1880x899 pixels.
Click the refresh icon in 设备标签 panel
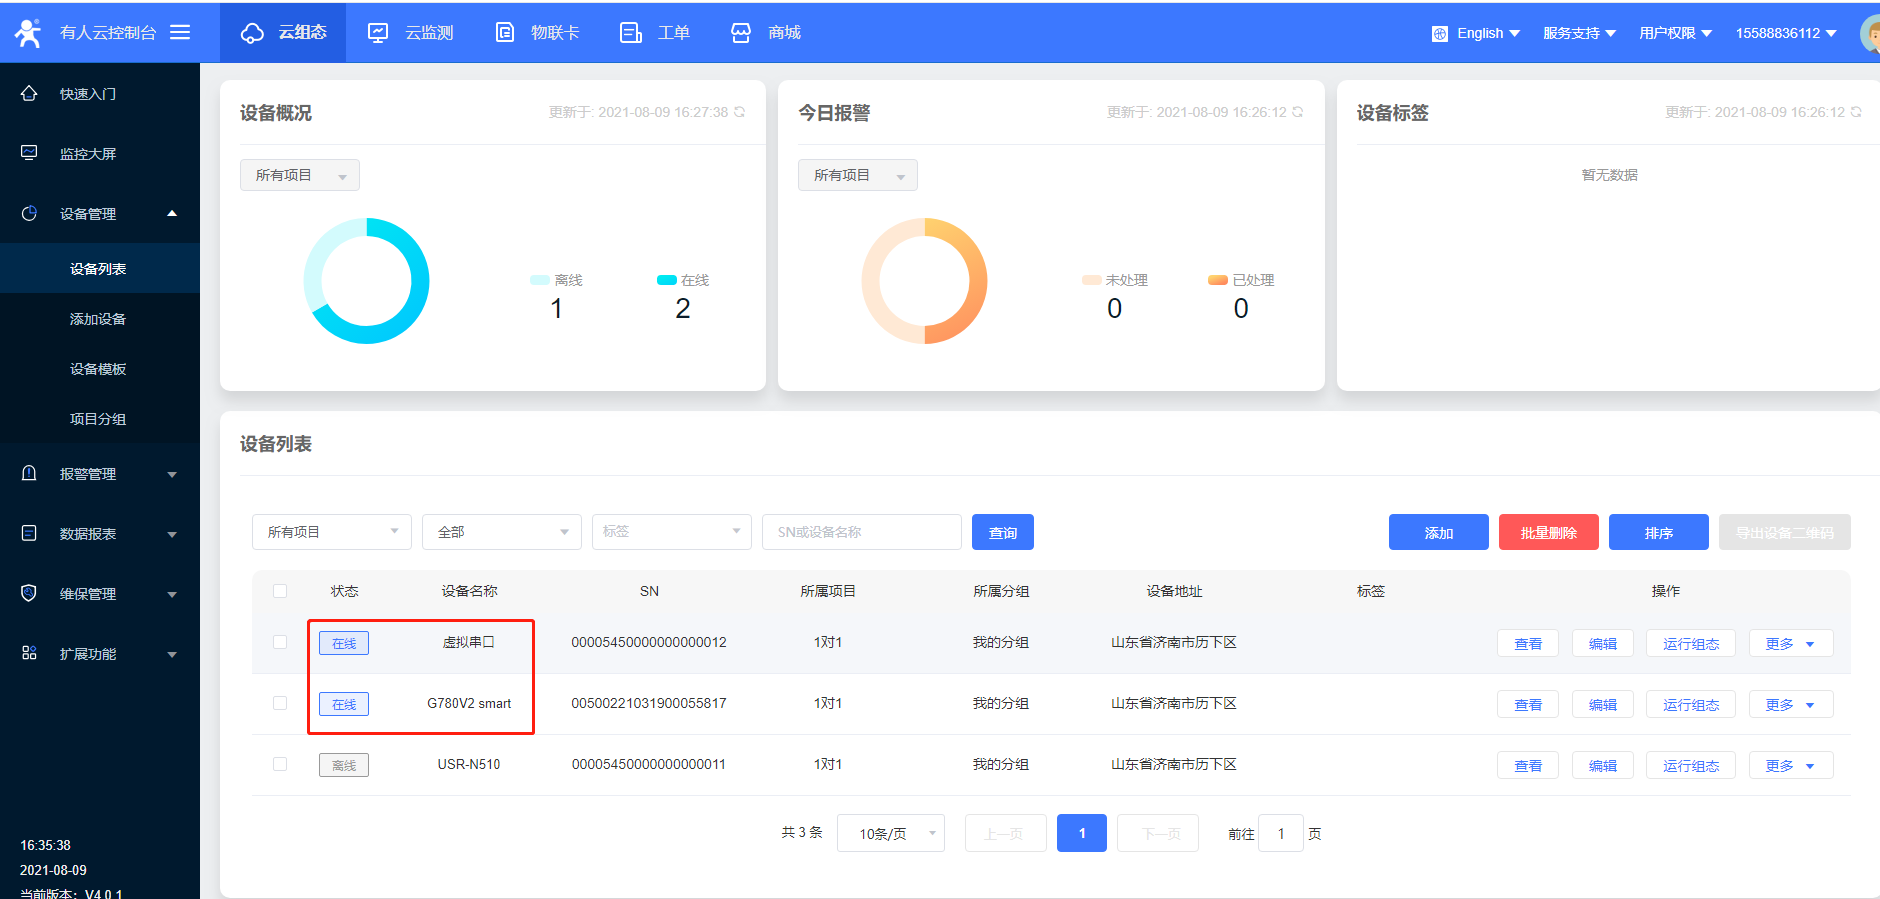(x=1856, y=112)
